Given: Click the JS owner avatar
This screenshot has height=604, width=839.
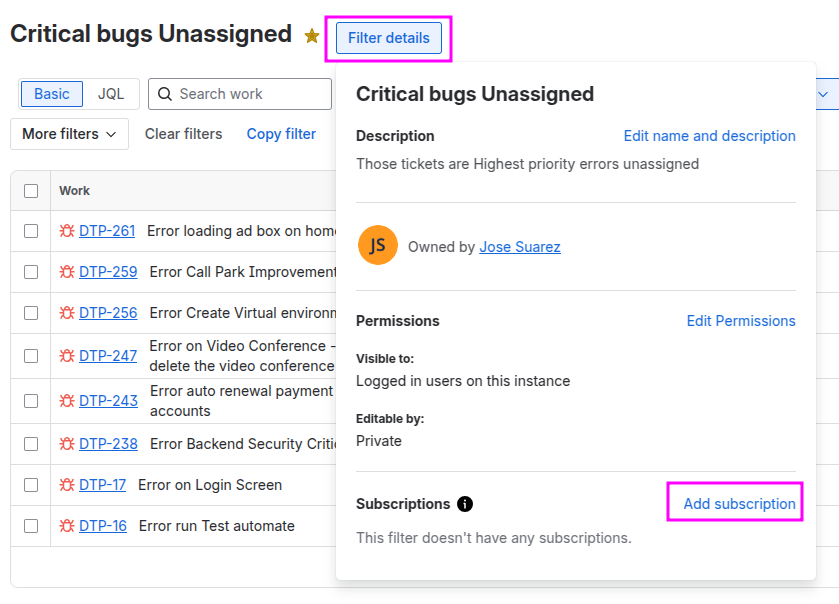Looking at the screenshot, I should click(x=378, y=245).
